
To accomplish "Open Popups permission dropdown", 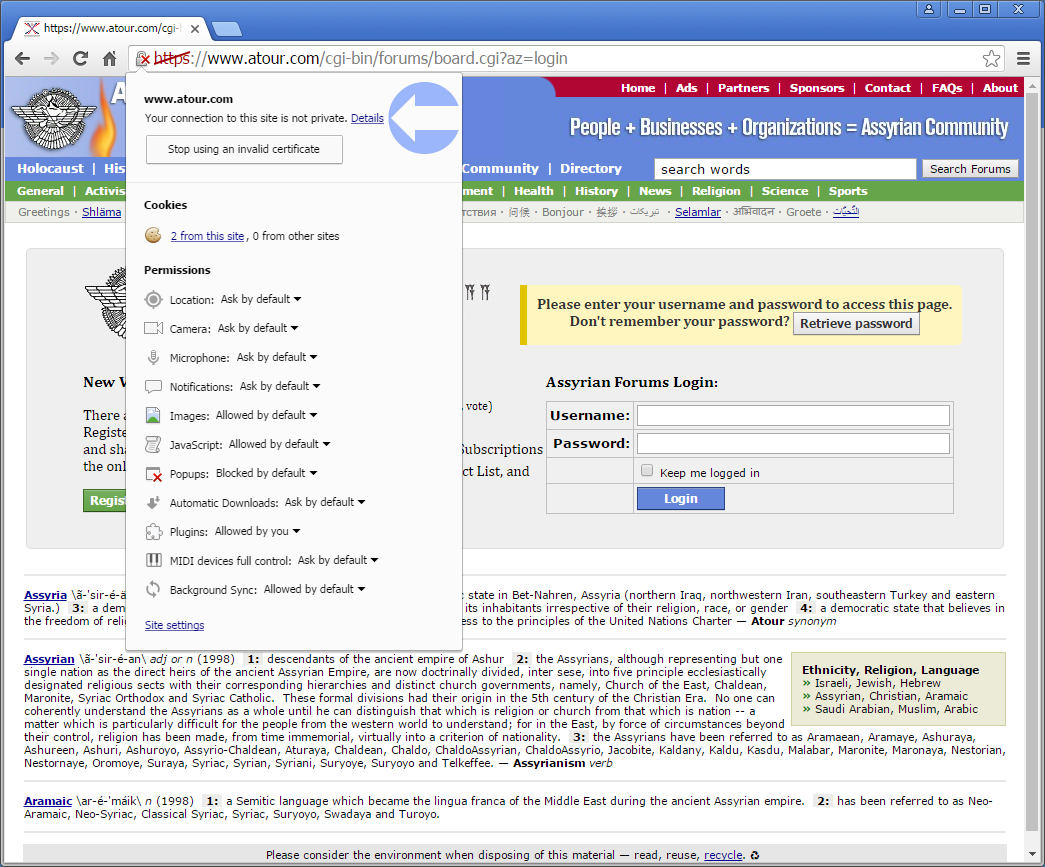I will coord(267,473).
